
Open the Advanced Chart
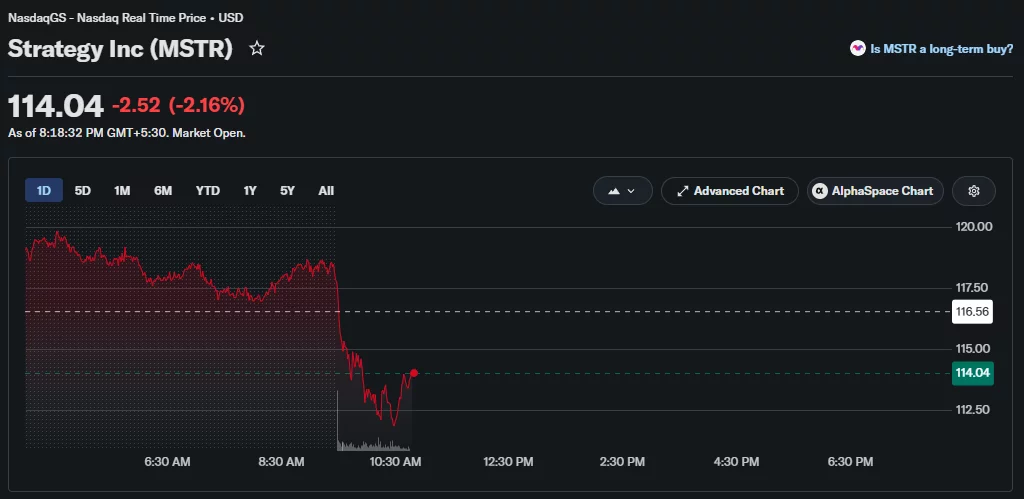click(729, 191)
